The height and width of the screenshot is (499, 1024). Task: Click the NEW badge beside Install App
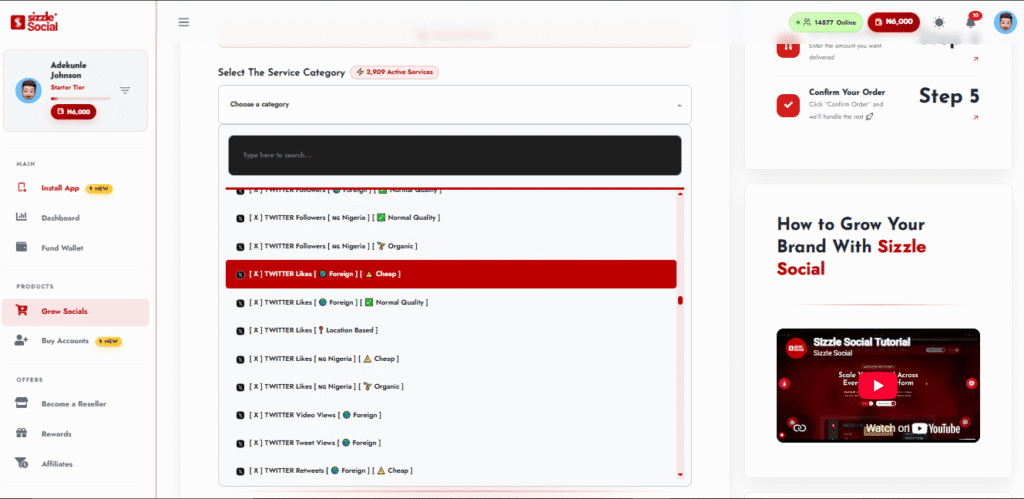(99, 188)
